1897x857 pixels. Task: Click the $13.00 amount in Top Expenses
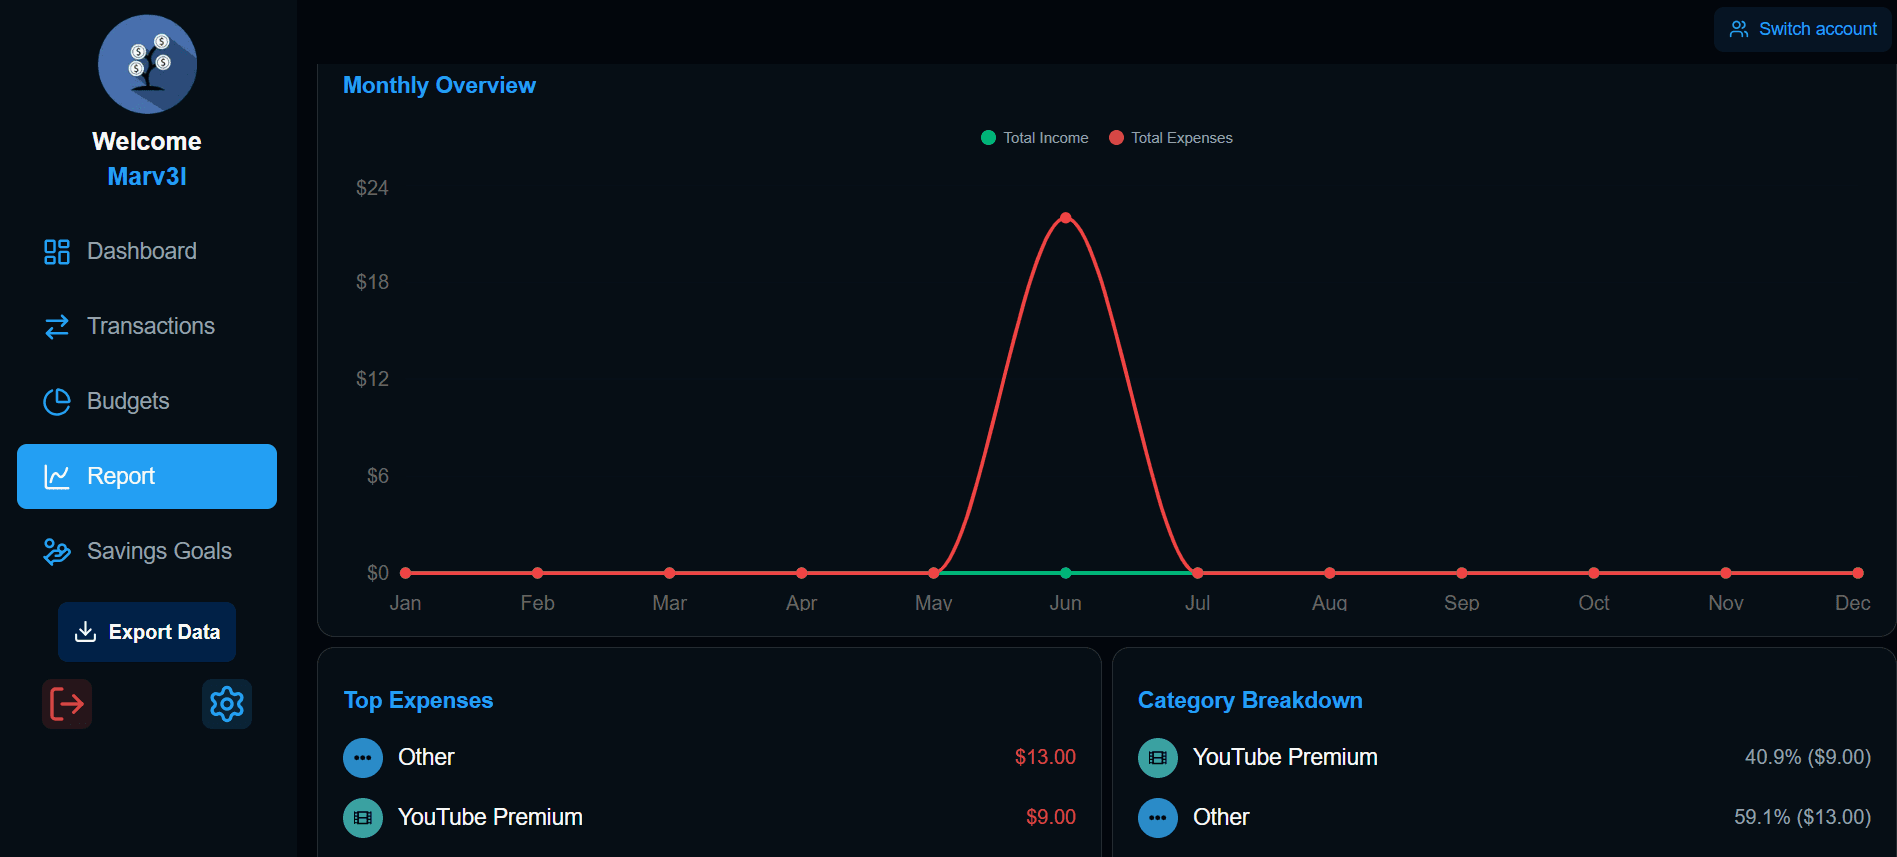pyautogui.click(x=1045, y=757)
